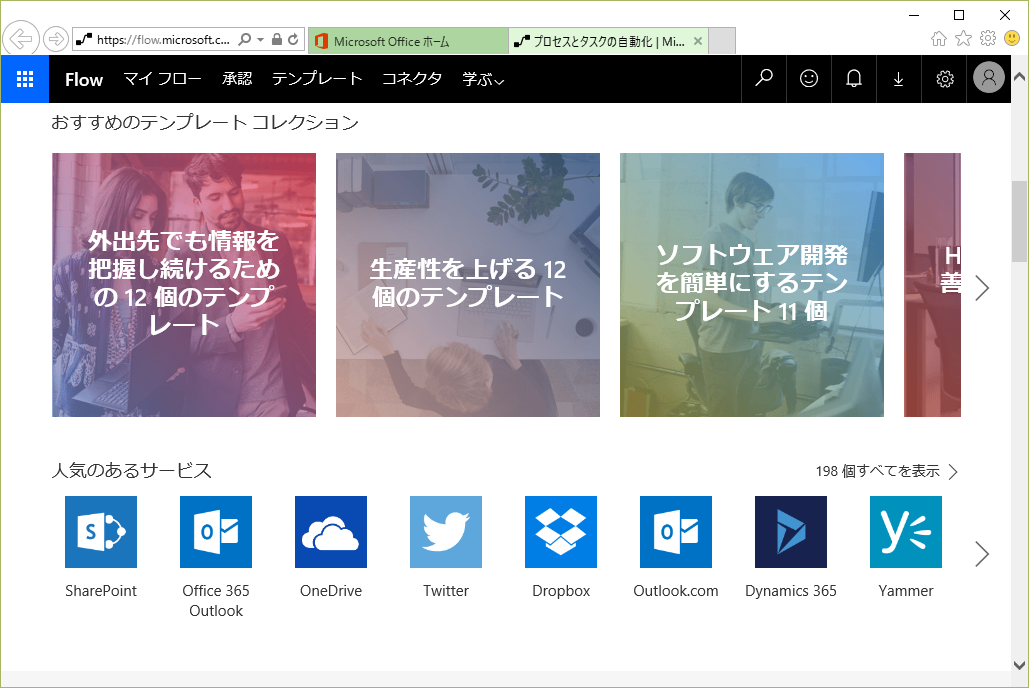Switch to the Microsoft Office ホーム tab
This screenshot has height=688, width=1029.
pos(408,41)
